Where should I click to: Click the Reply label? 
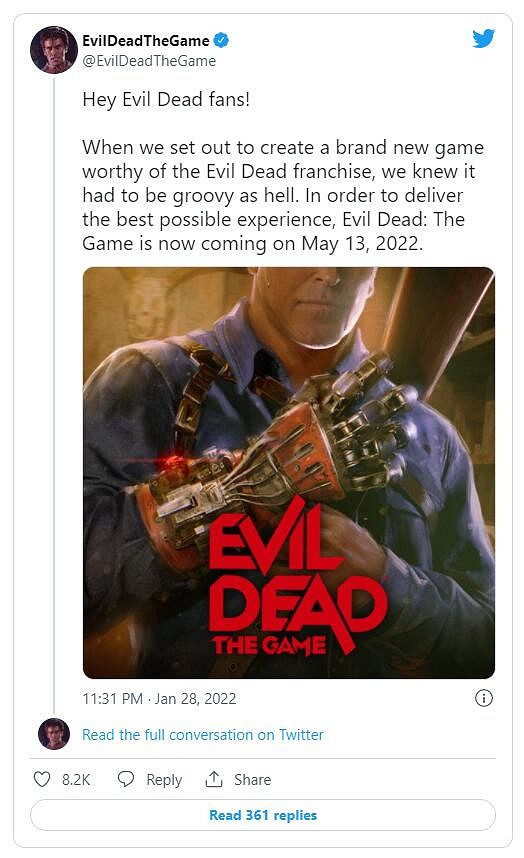point(164,780)
